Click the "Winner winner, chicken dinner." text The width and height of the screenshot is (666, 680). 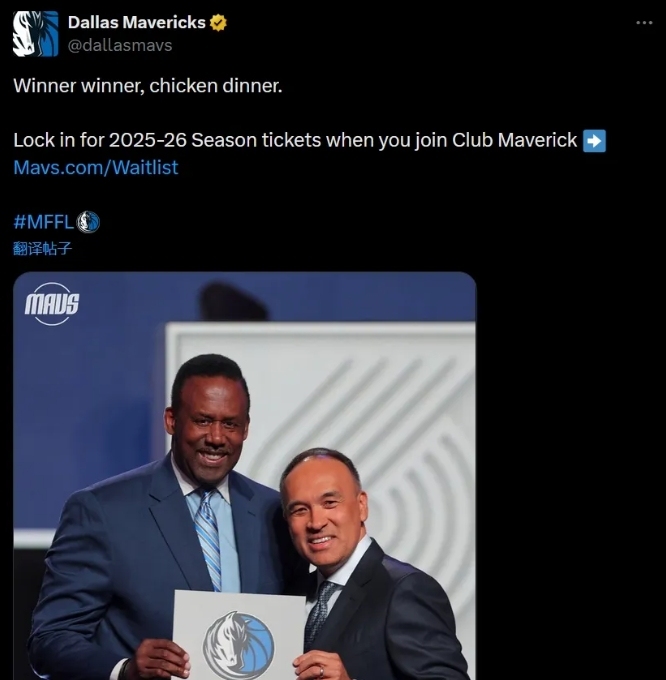[x=148, y=86]
